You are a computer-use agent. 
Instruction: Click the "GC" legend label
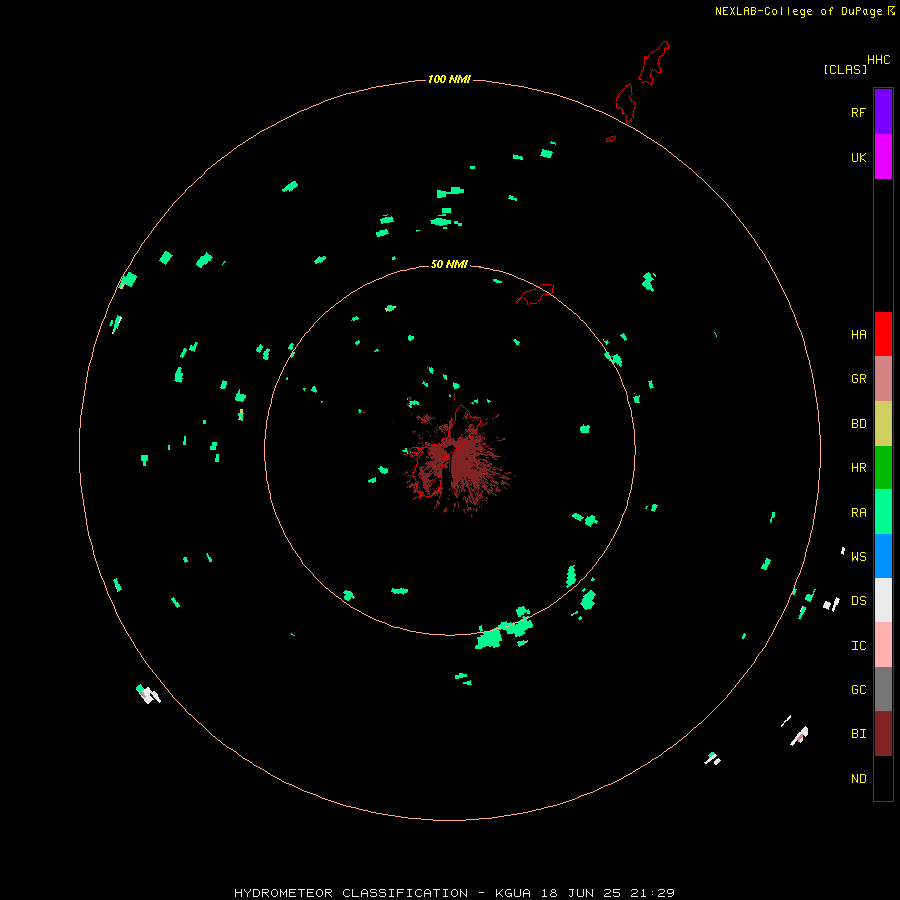[858, 690]
